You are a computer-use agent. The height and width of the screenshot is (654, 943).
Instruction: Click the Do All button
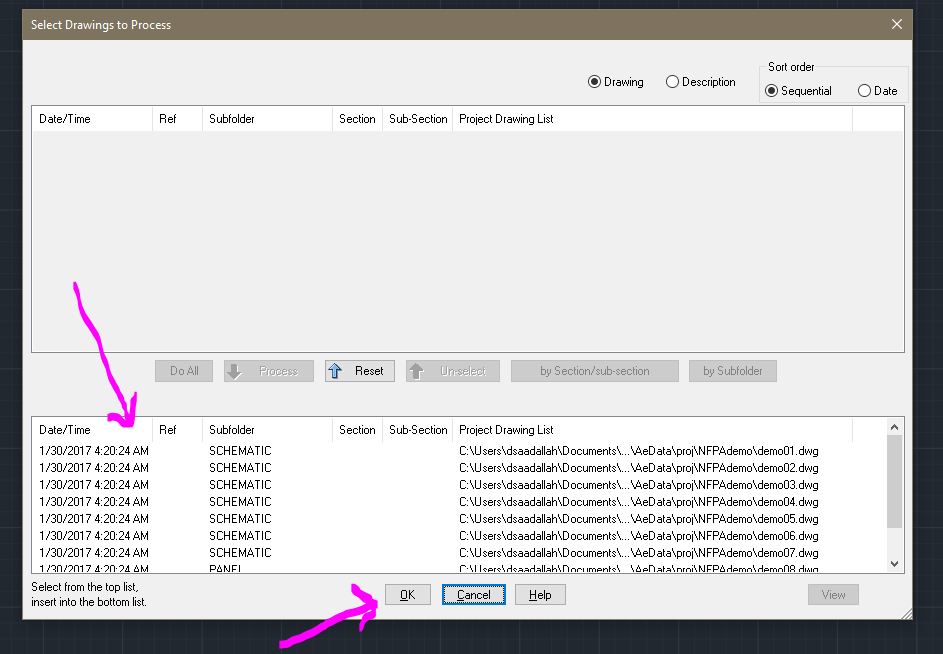[183, 370]
